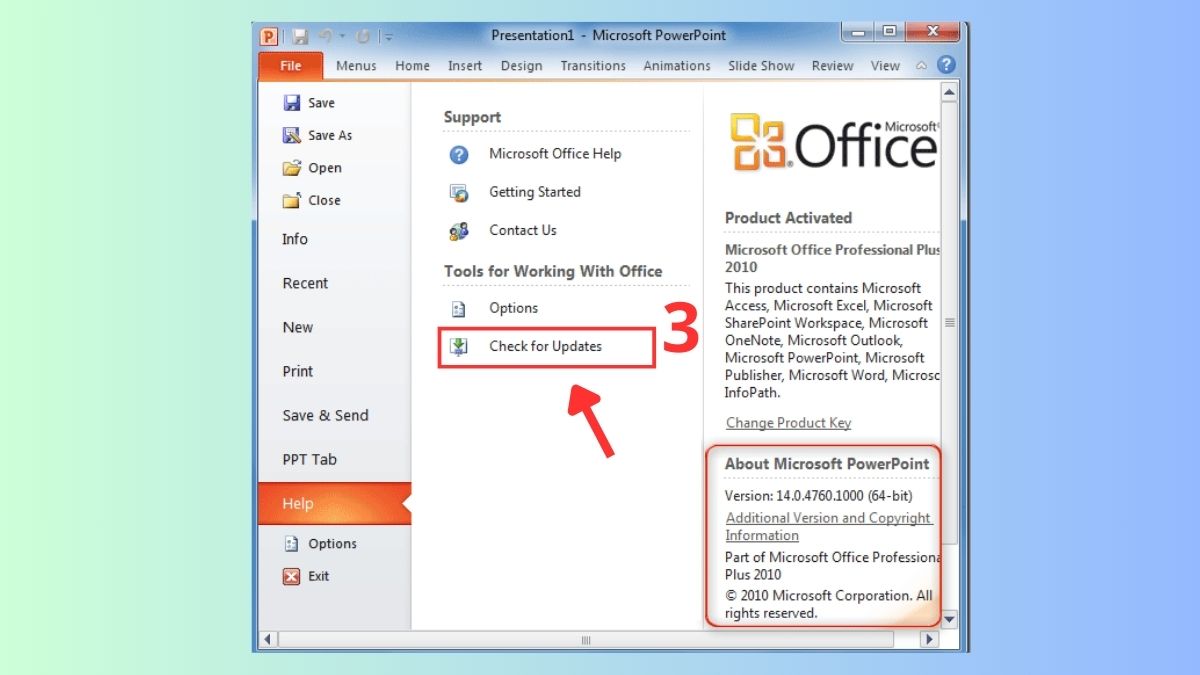This screenshot has height=675, width=1200.
Task: Click the Getting Started globe icon
Action: click(459, 193)
